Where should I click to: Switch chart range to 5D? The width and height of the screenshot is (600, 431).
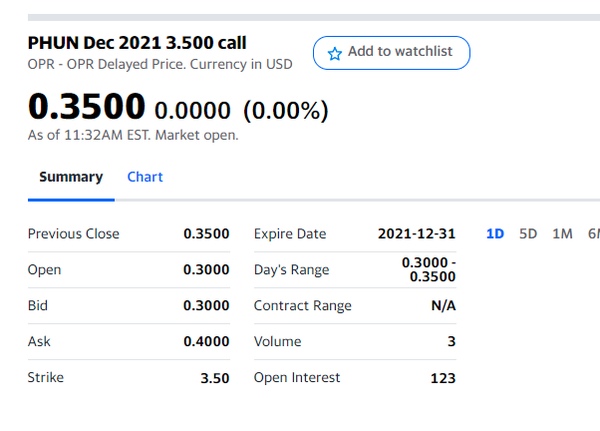click(528, 234)
